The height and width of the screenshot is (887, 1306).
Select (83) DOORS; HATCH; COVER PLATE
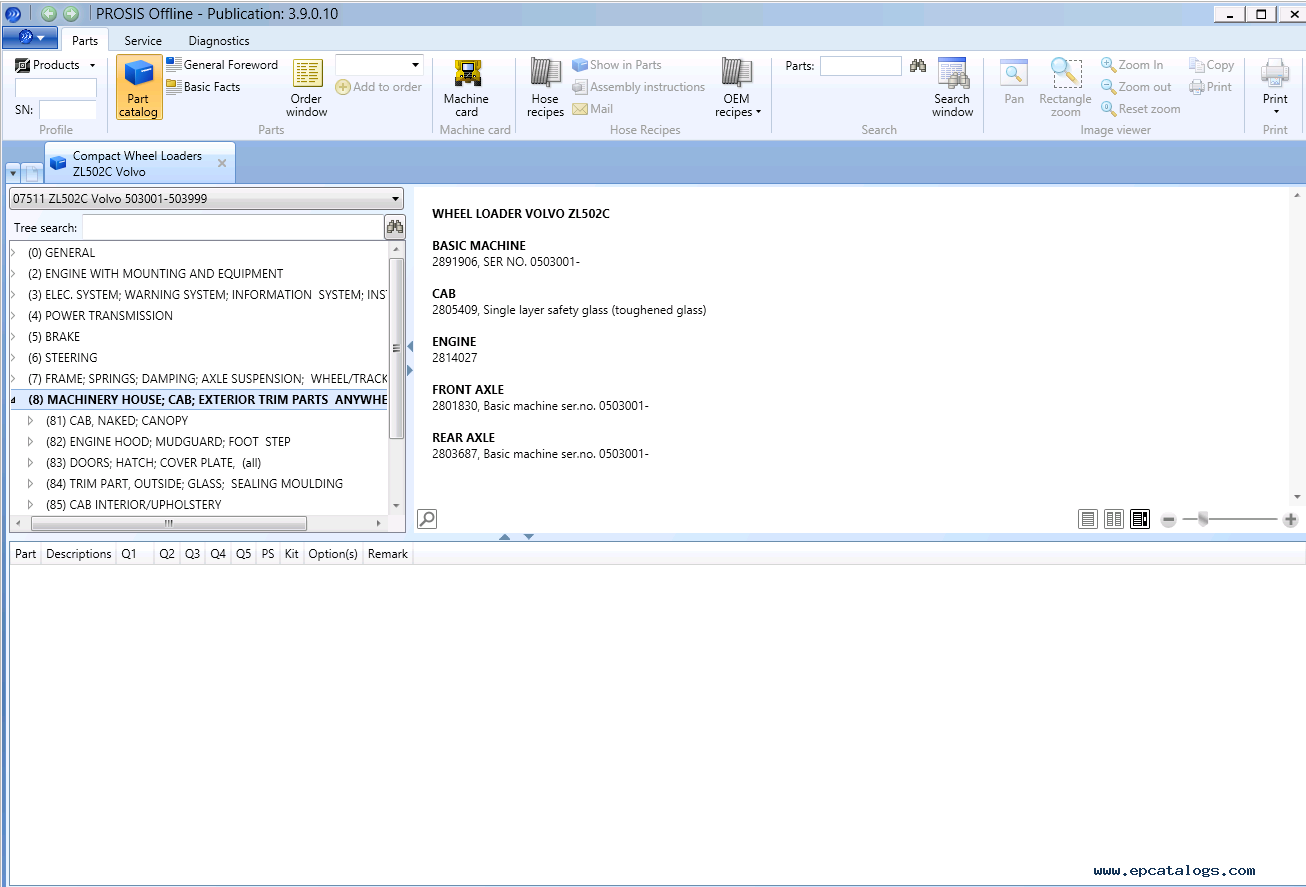pos(153,463)
